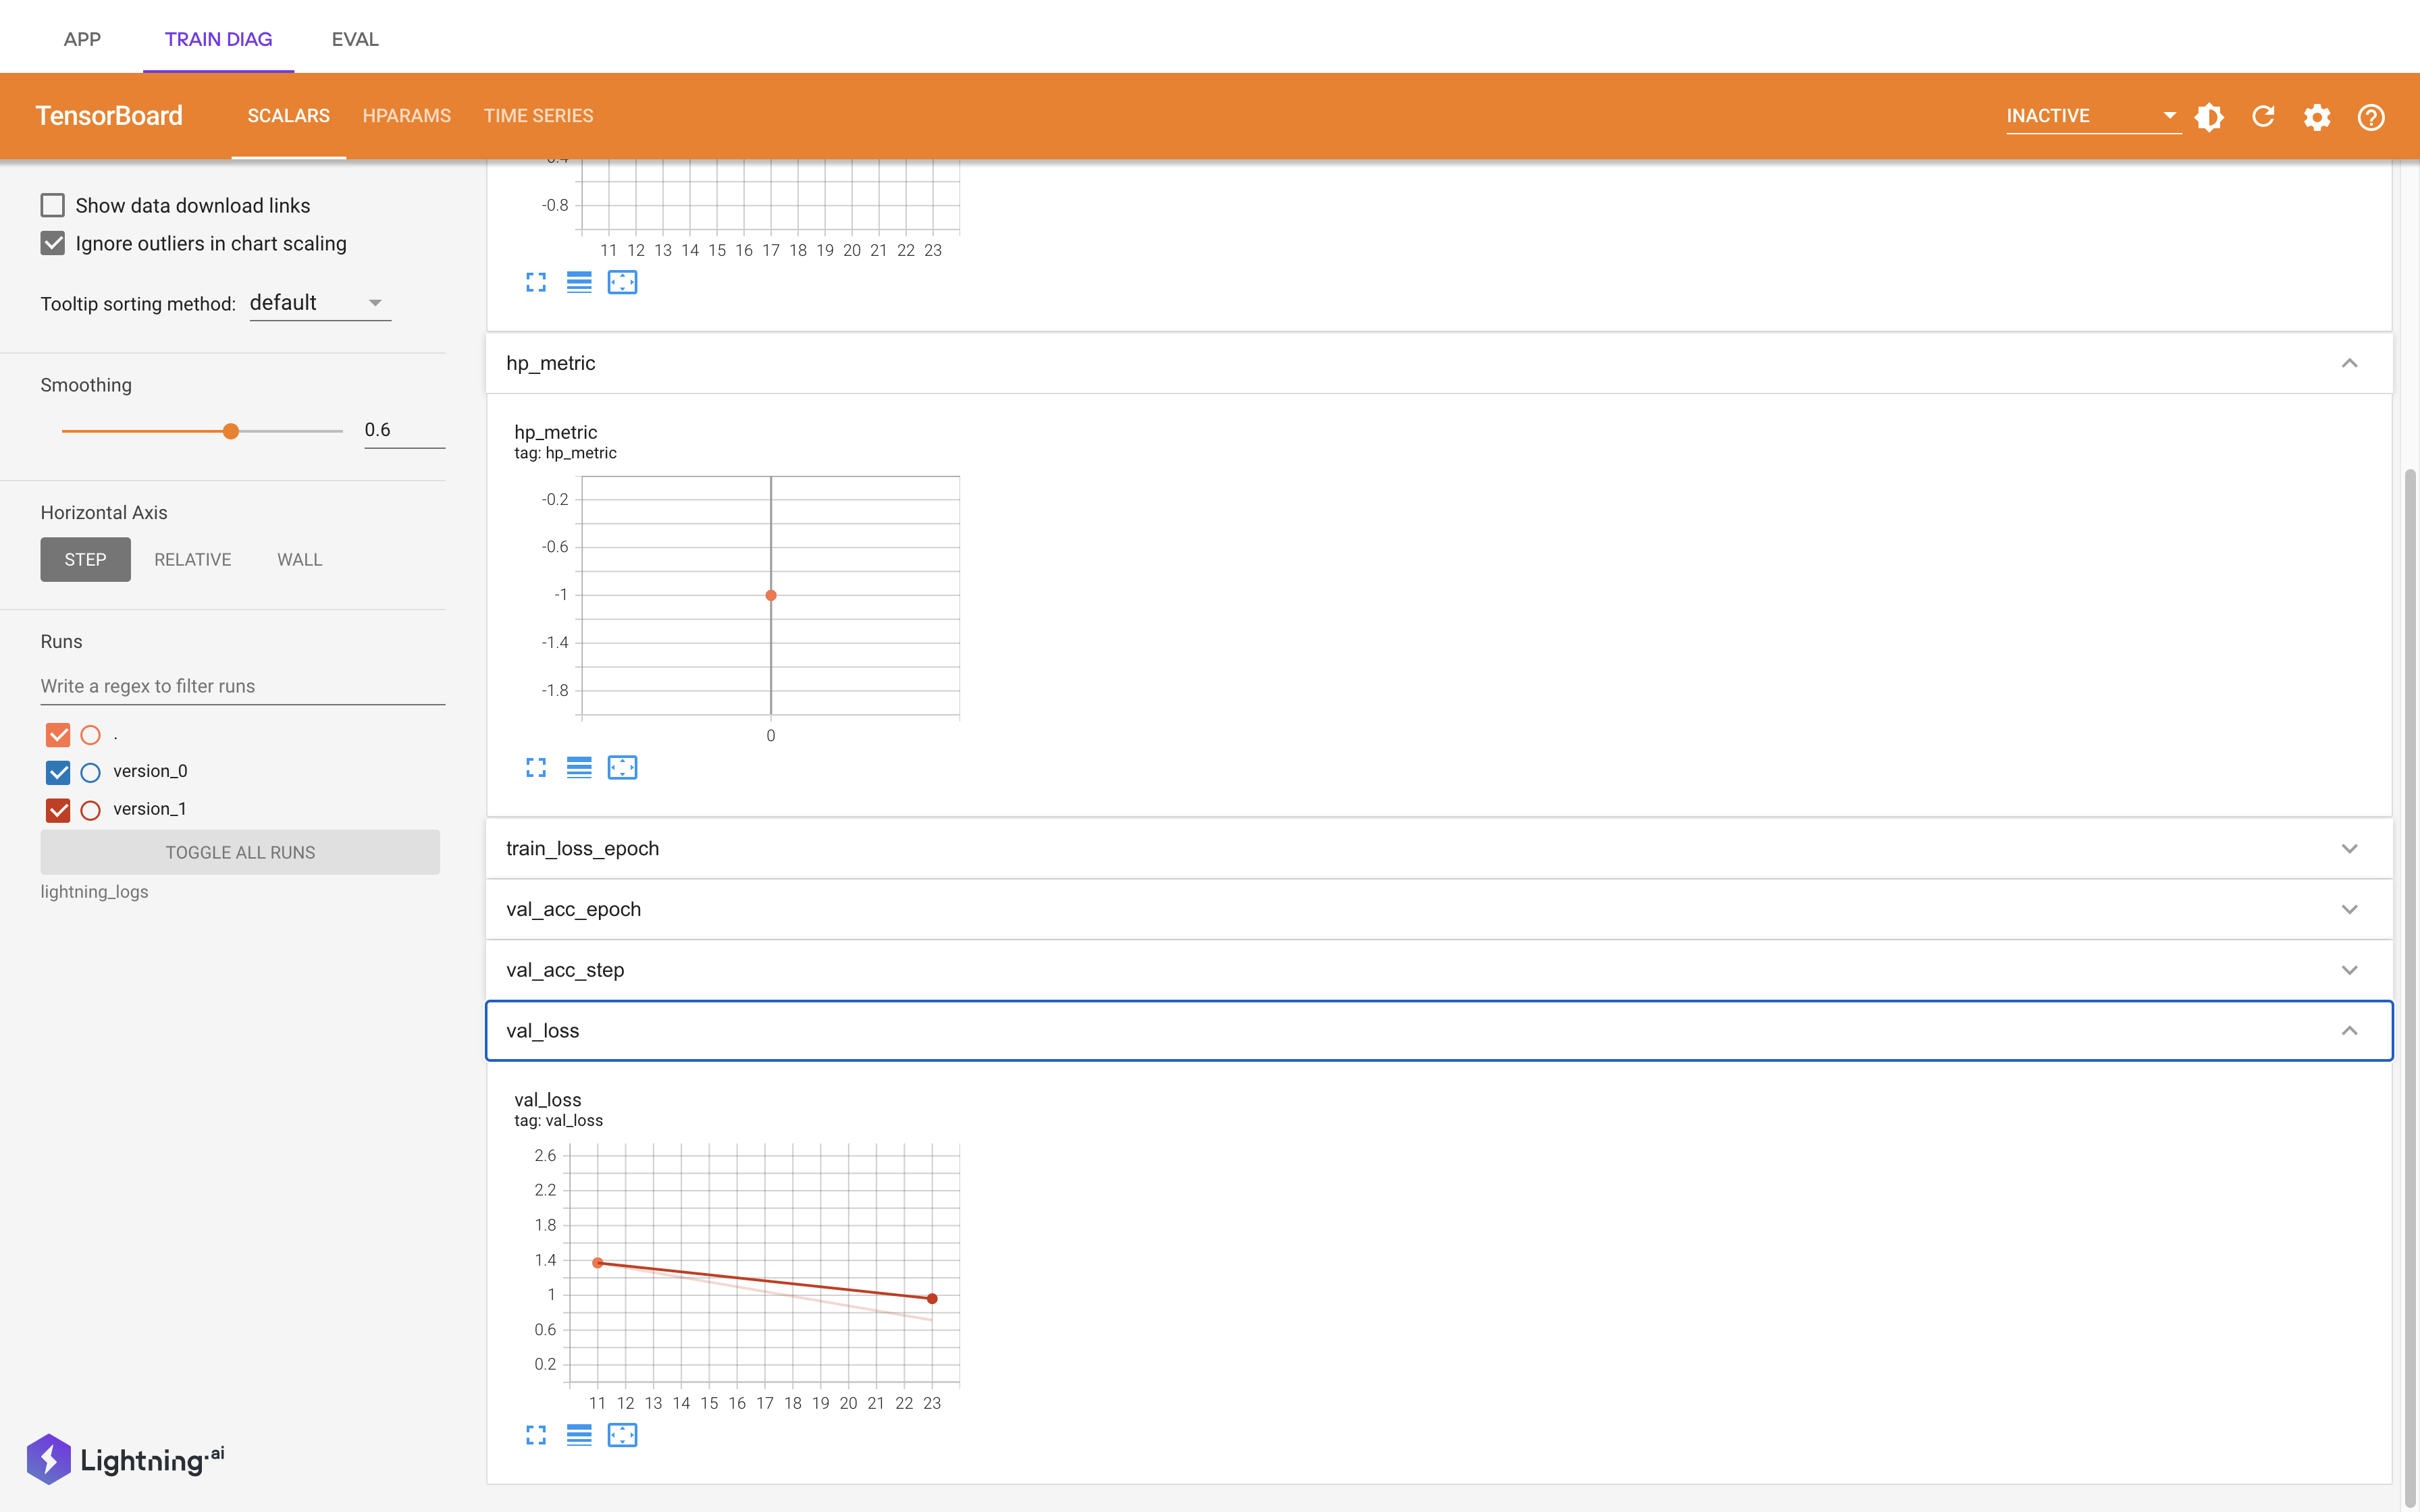
Task: Fit domain to data on hp_metric chart
Action: (622, 767)
